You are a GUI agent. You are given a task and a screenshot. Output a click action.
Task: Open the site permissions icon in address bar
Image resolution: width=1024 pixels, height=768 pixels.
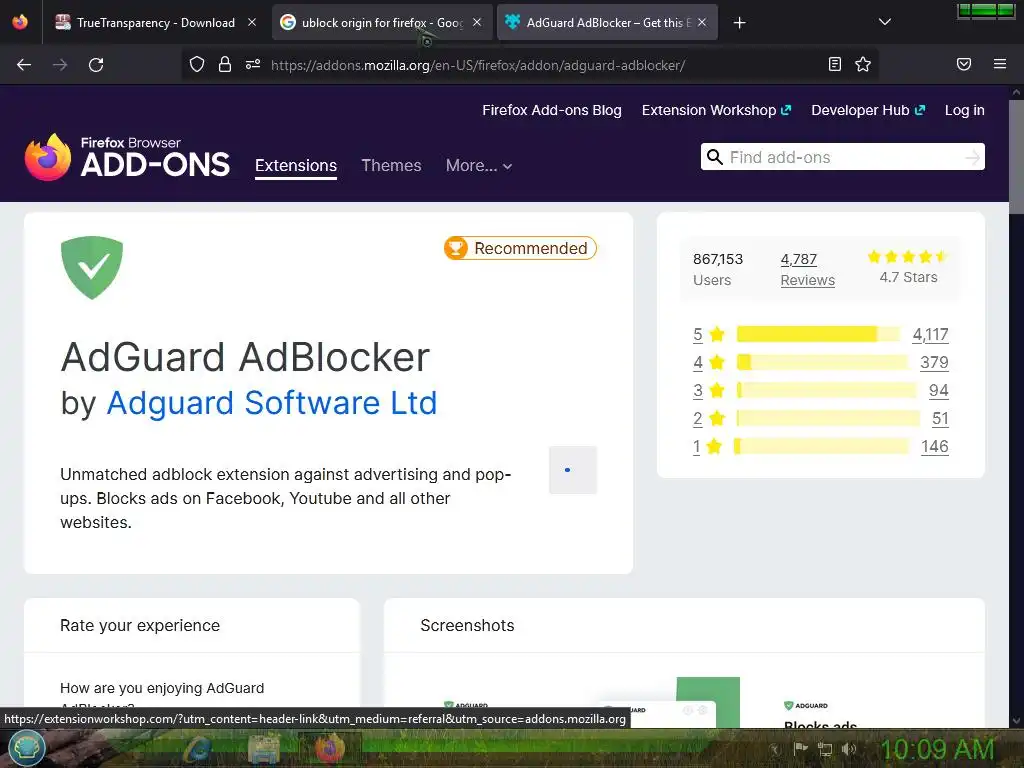(253, 64)
